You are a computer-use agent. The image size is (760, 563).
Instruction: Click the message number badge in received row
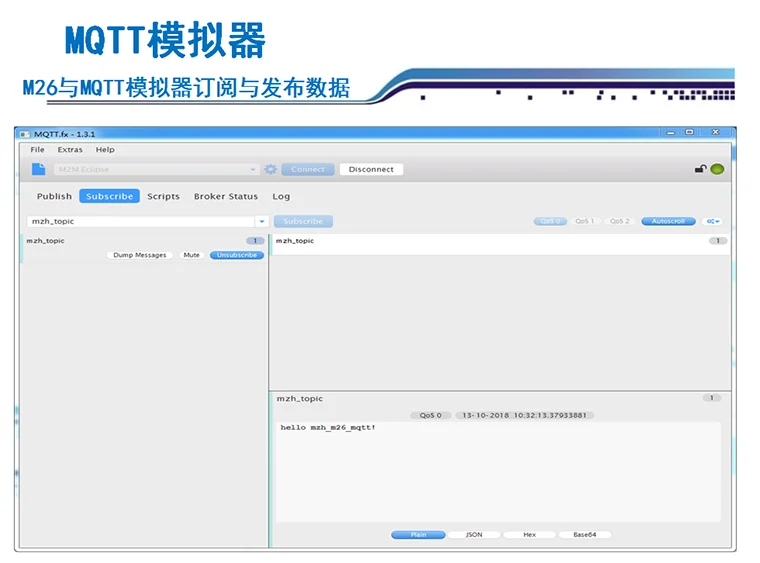[718, 241]
